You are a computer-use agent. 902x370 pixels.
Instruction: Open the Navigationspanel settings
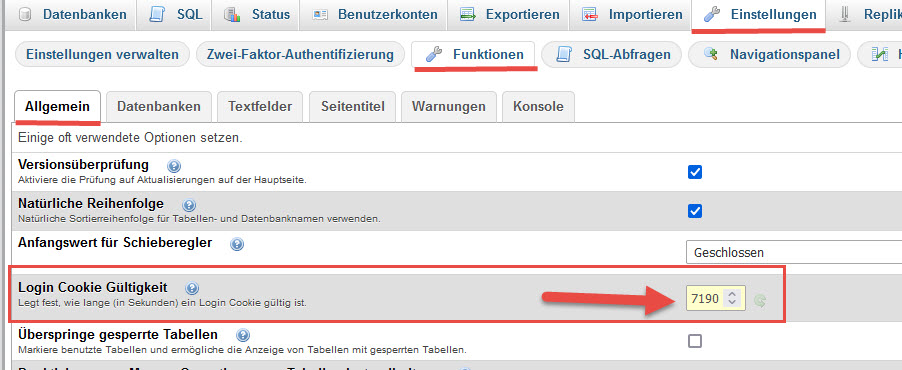[769, 55]
